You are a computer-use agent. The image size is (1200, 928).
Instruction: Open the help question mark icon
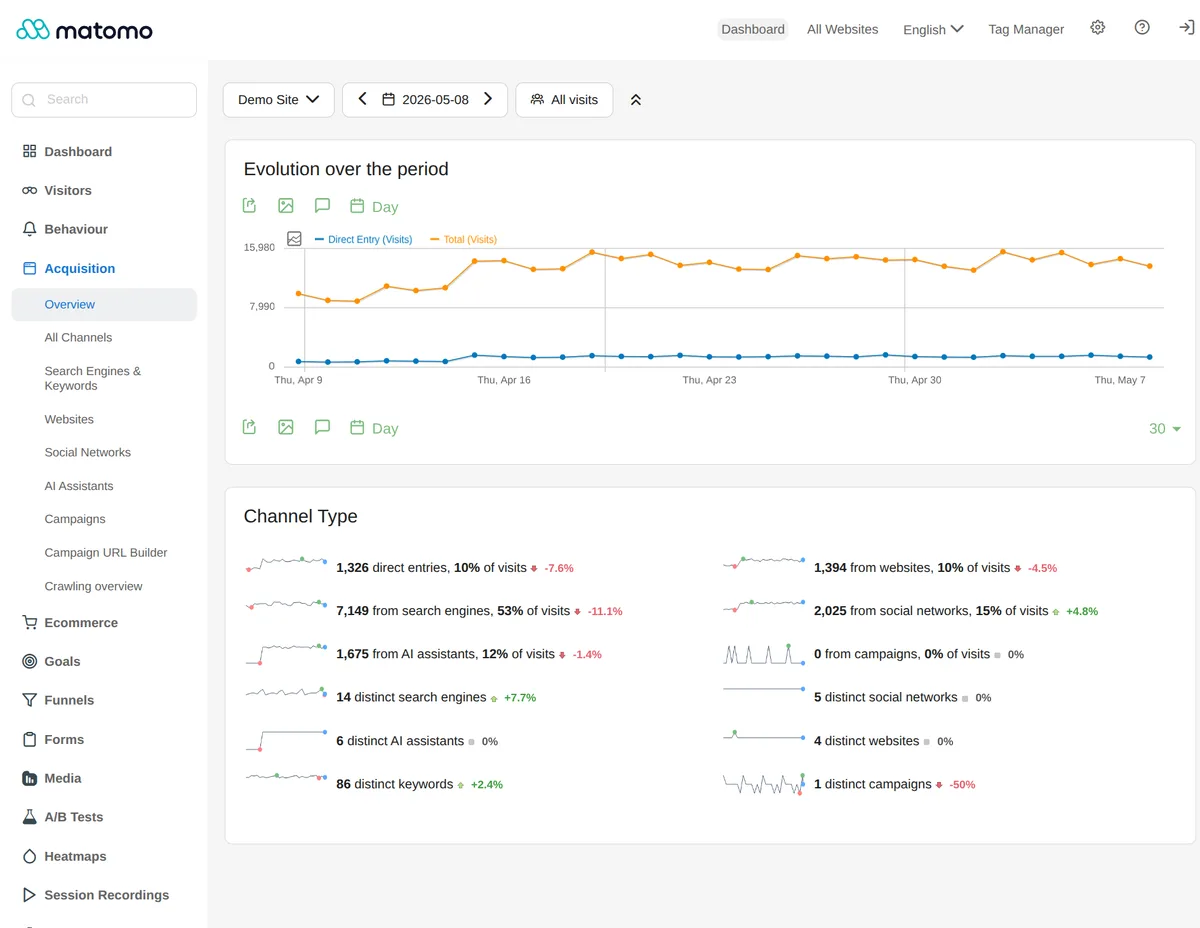pos(1142,28)
